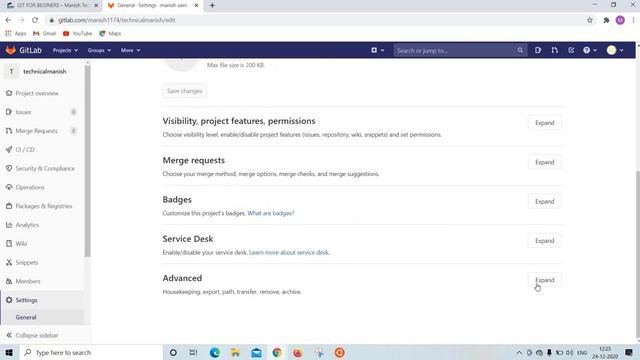
Task: Open the What are badges? link
Action: tap(271, 213)
